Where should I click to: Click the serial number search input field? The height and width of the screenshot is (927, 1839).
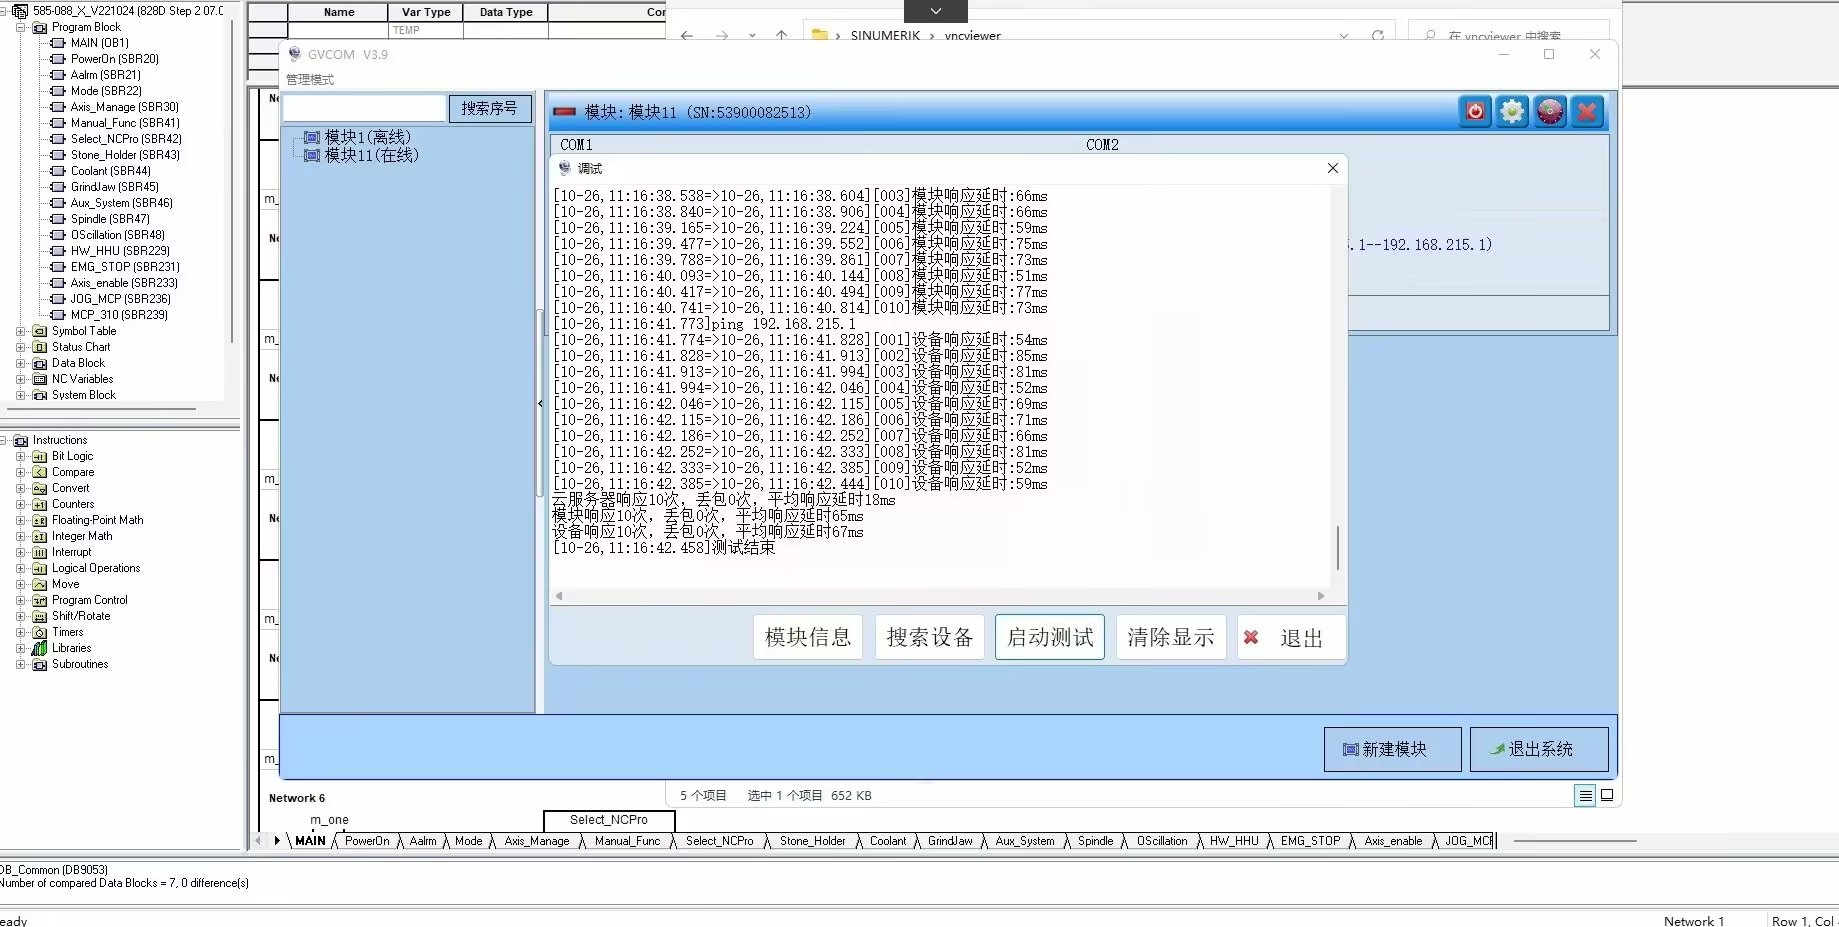364,108
